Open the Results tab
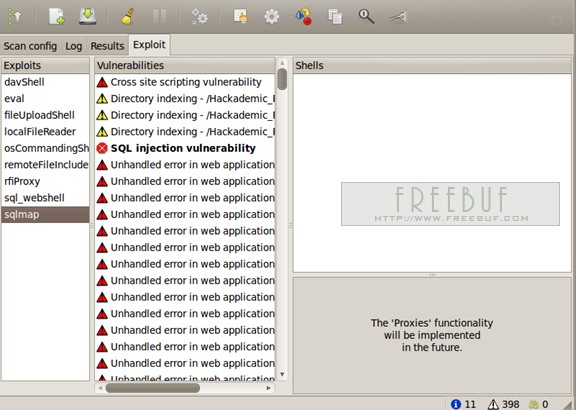Viewport: 576px width, 410px height. 107,46
